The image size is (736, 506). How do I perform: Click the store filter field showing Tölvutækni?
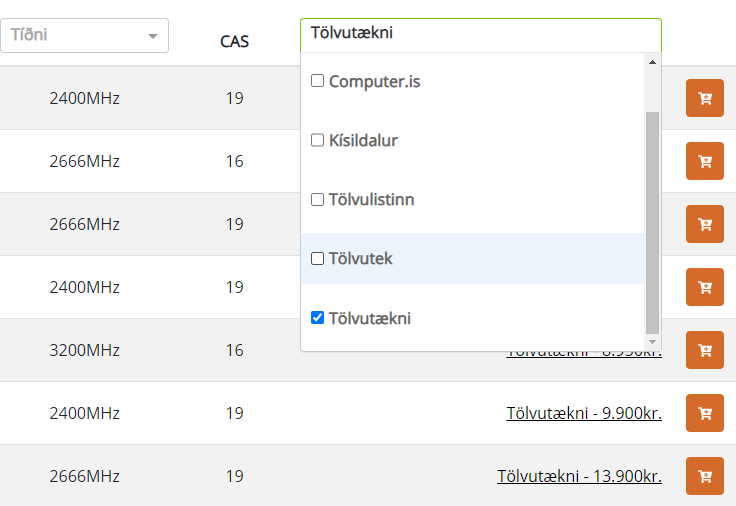tap(480, 34)
